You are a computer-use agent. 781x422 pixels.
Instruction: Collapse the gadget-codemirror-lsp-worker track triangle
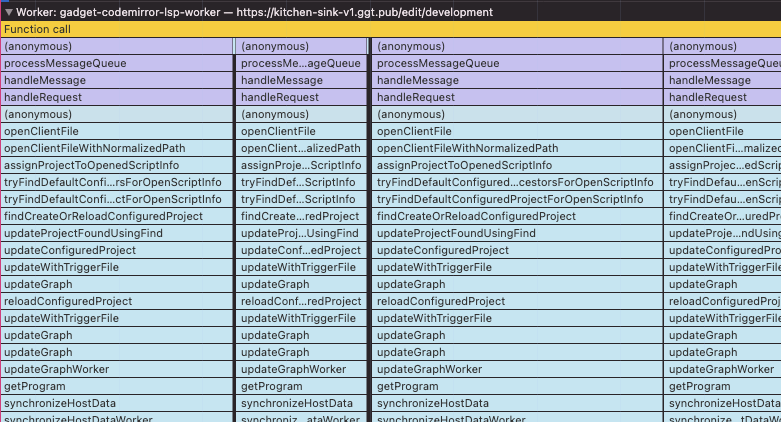coord(8,12)
